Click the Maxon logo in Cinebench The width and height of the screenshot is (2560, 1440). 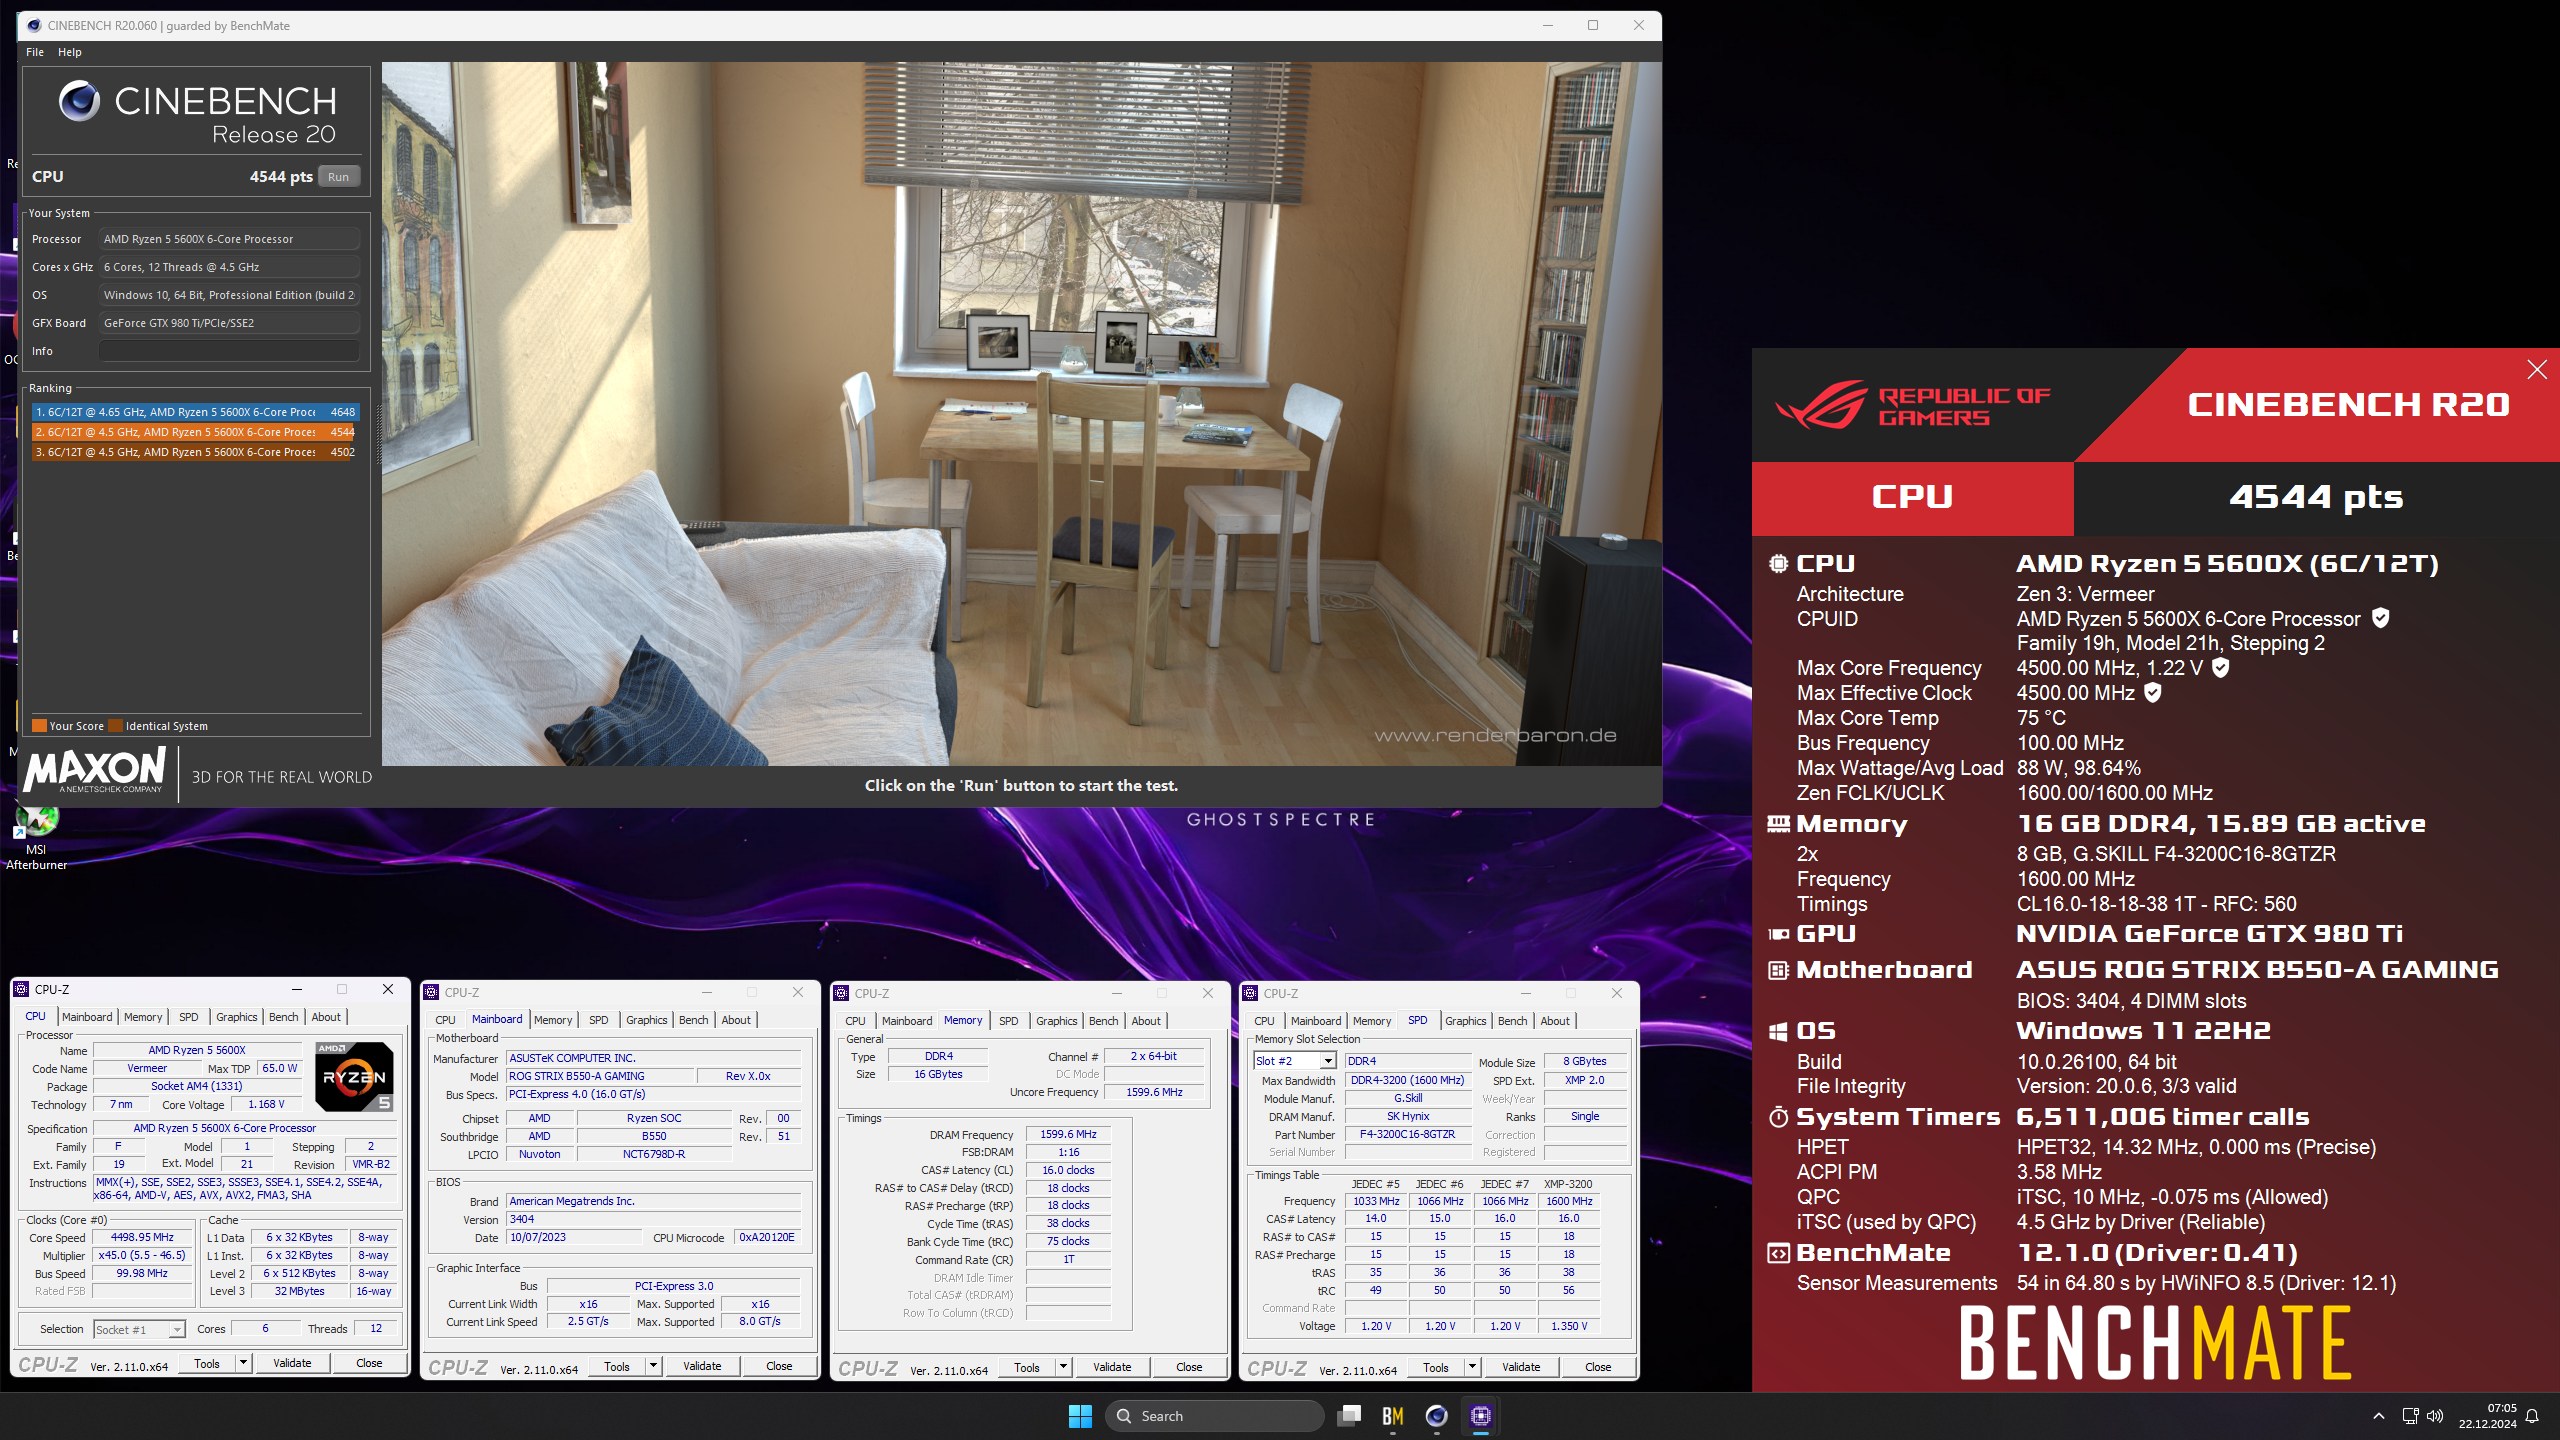95,770
